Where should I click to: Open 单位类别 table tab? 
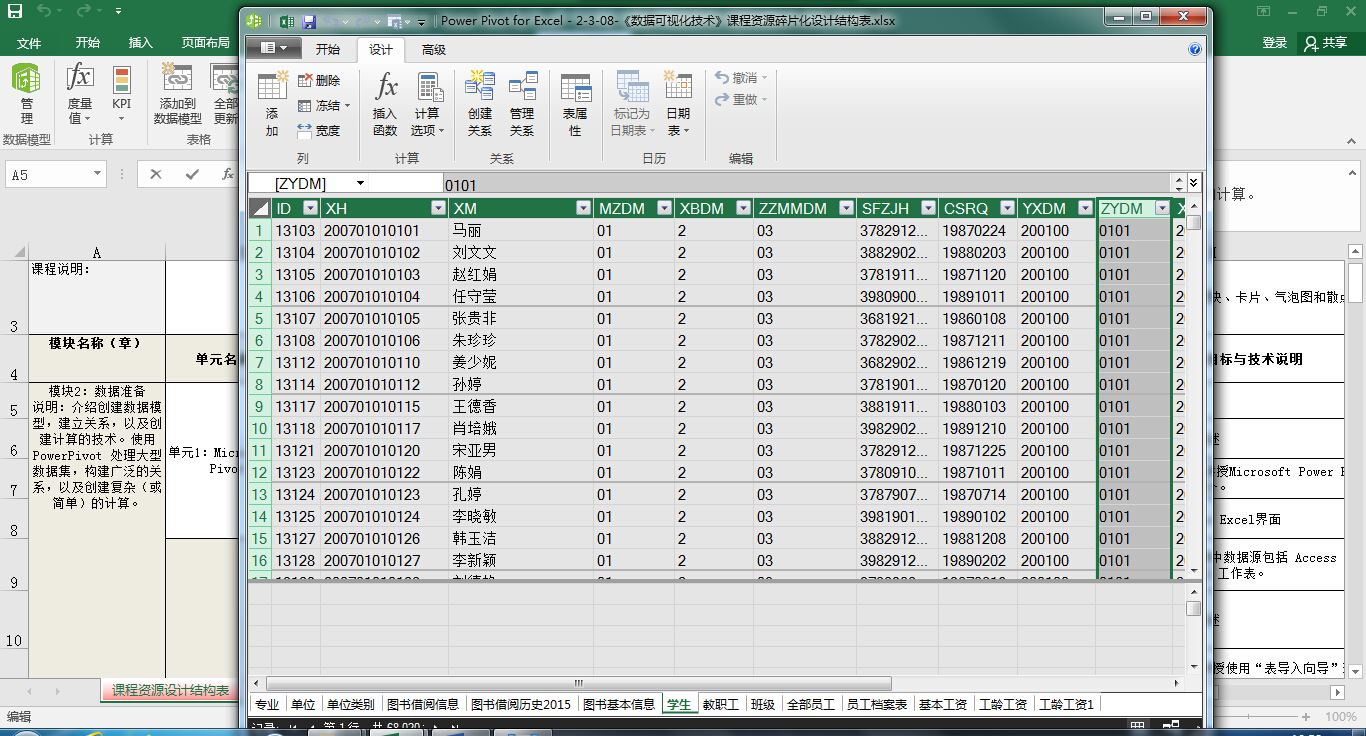(351, 704)
